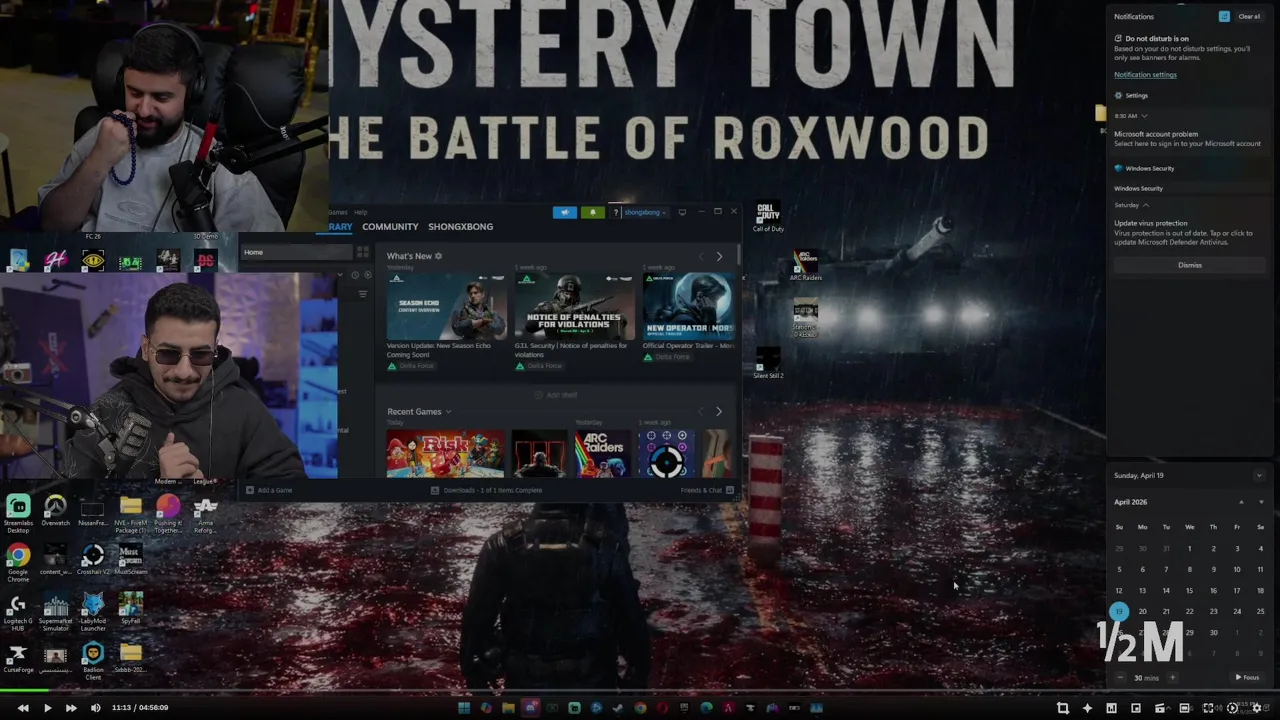Select the Supermarket Simulator shortcut
1280x720 pixels.
pos(55,613)
